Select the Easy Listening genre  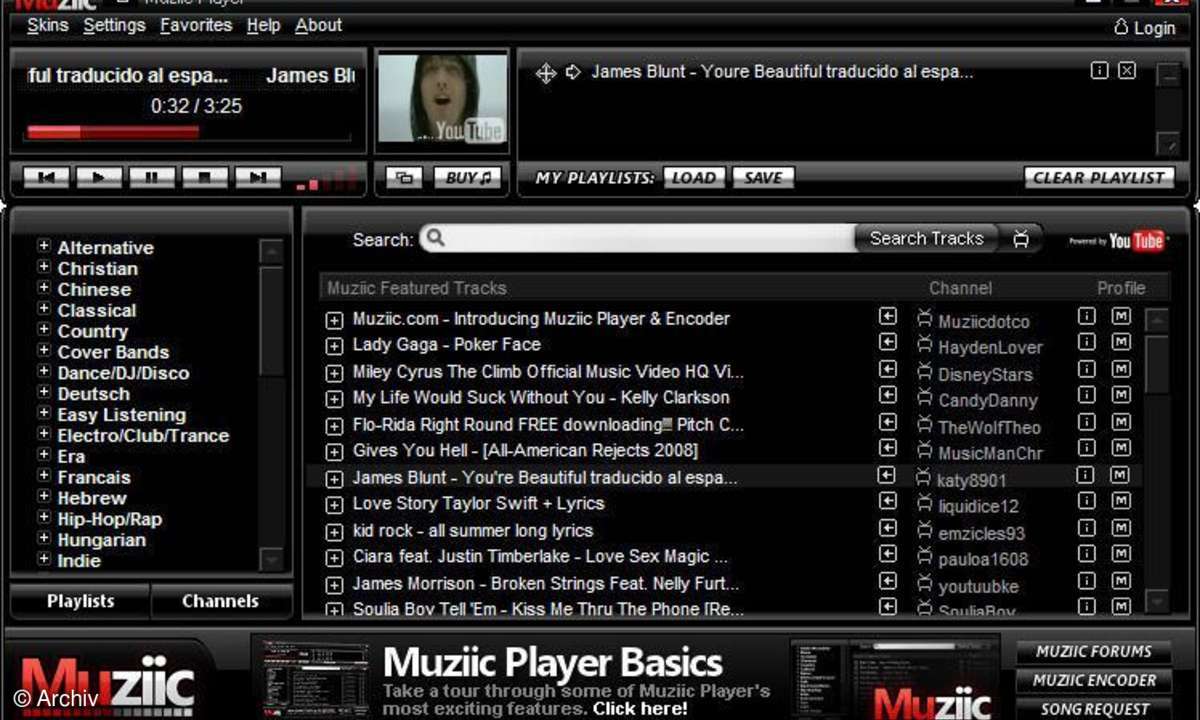click(x=122, y=414)
